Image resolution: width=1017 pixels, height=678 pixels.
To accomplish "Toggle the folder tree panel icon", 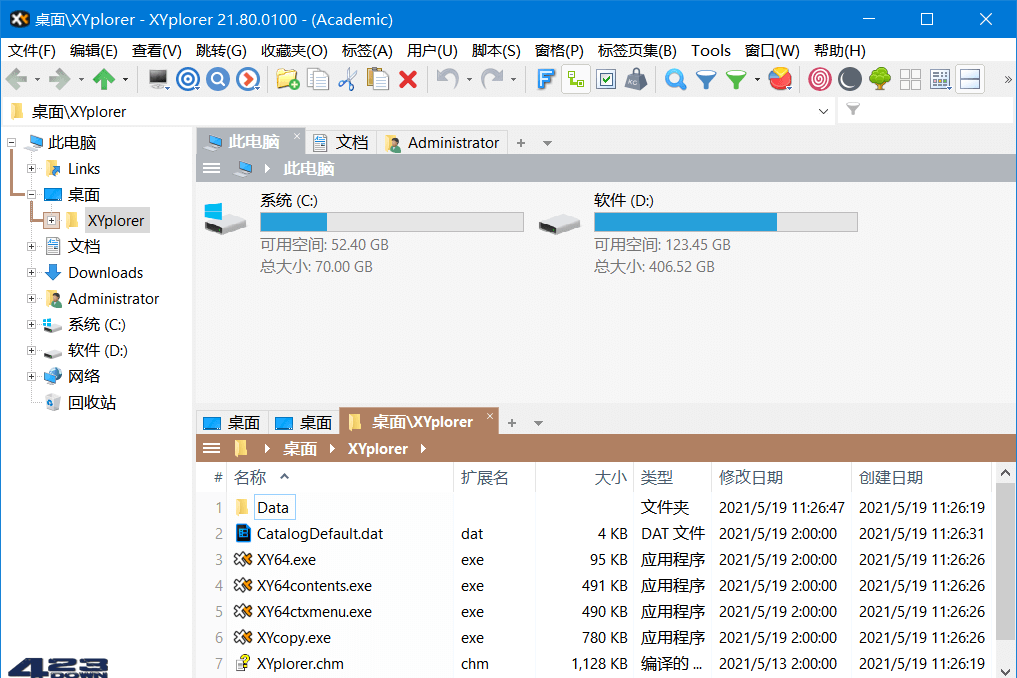I will [575, 80].
